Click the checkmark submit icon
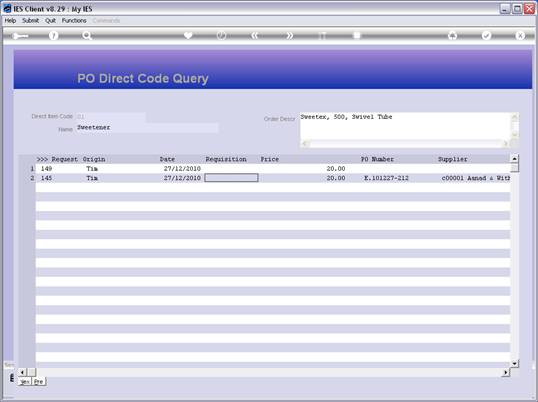 tap(486, 35)
